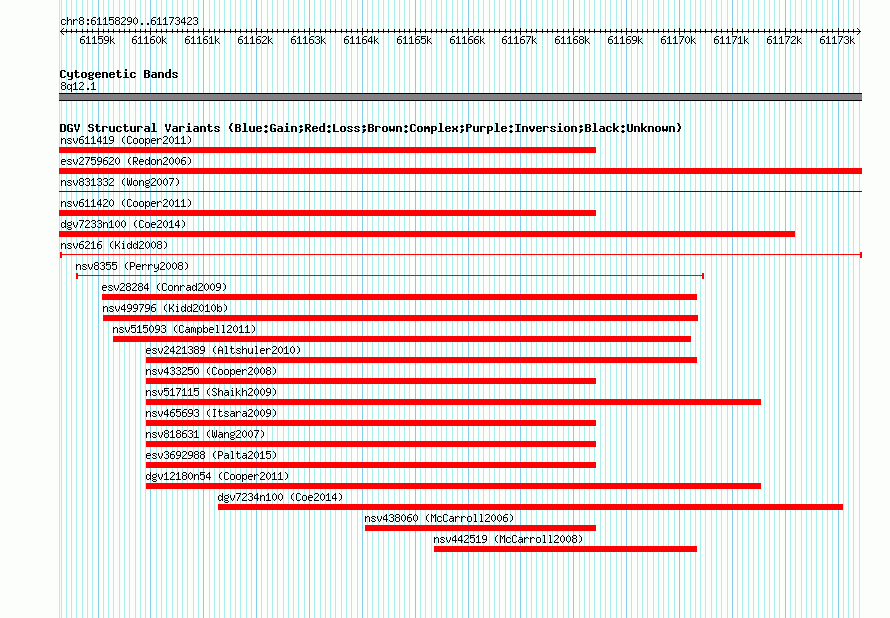Click the red bar for nsv517115
Viewport: 890px width, 618px height.
(x=453, y=402)
